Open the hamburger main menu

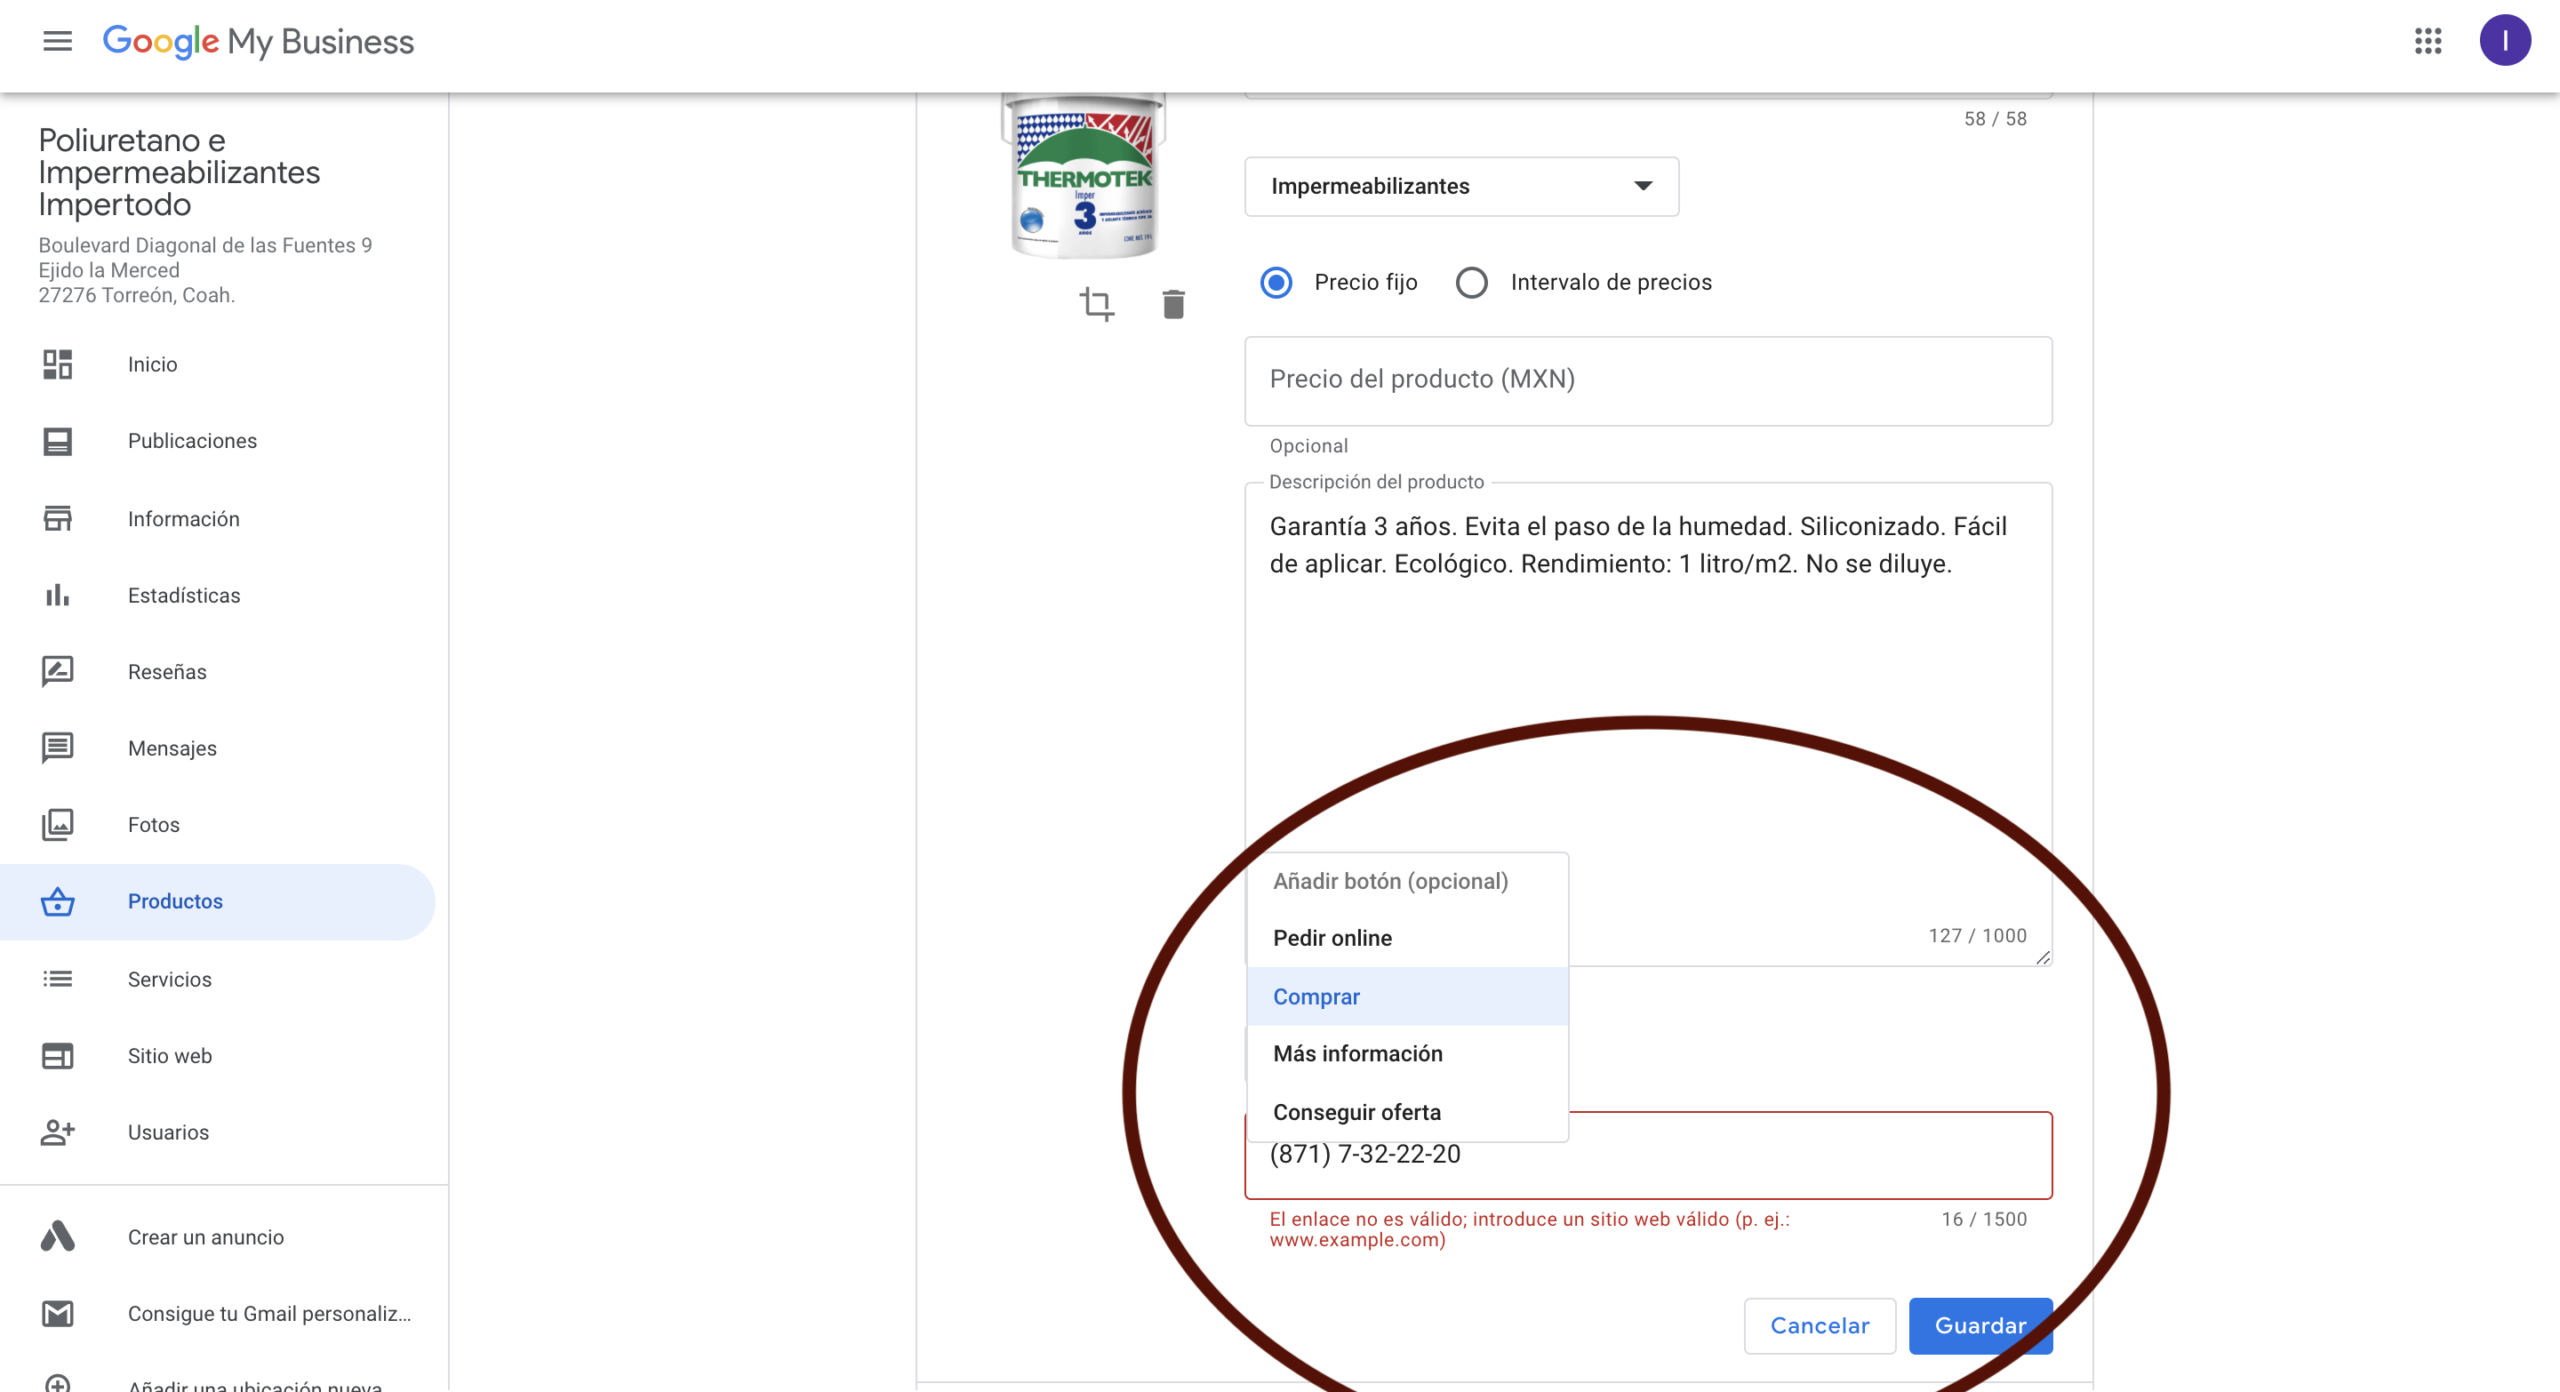(x=57, y=41)
